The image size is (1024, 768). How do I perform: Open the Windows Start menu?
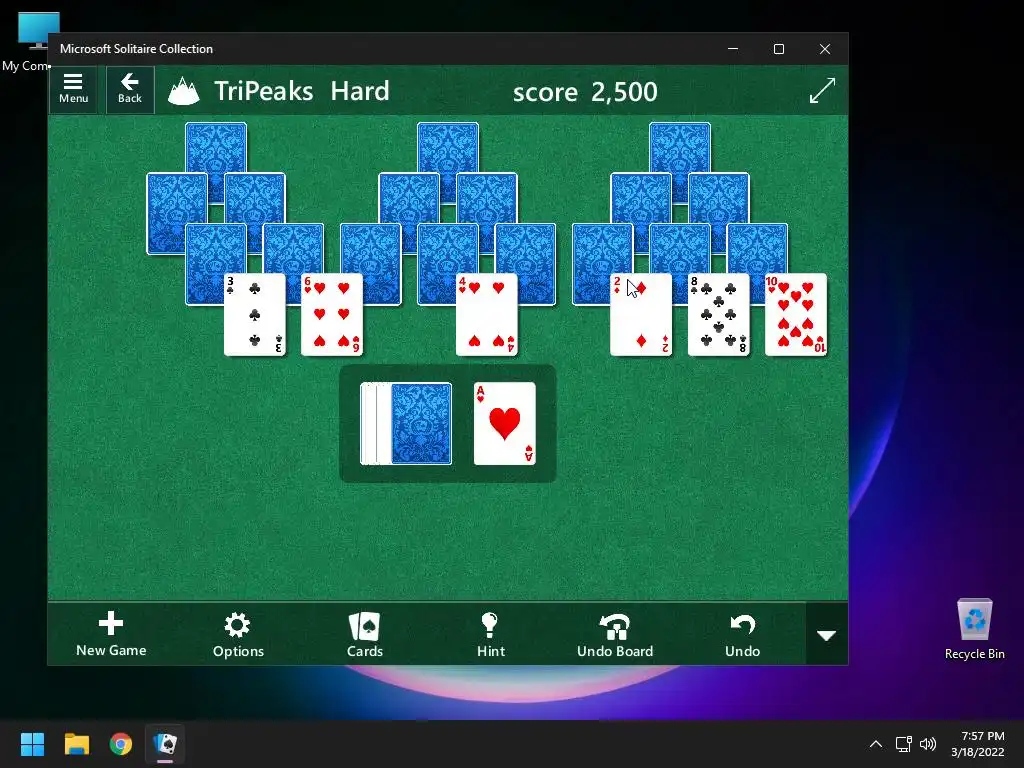point(32,744)
